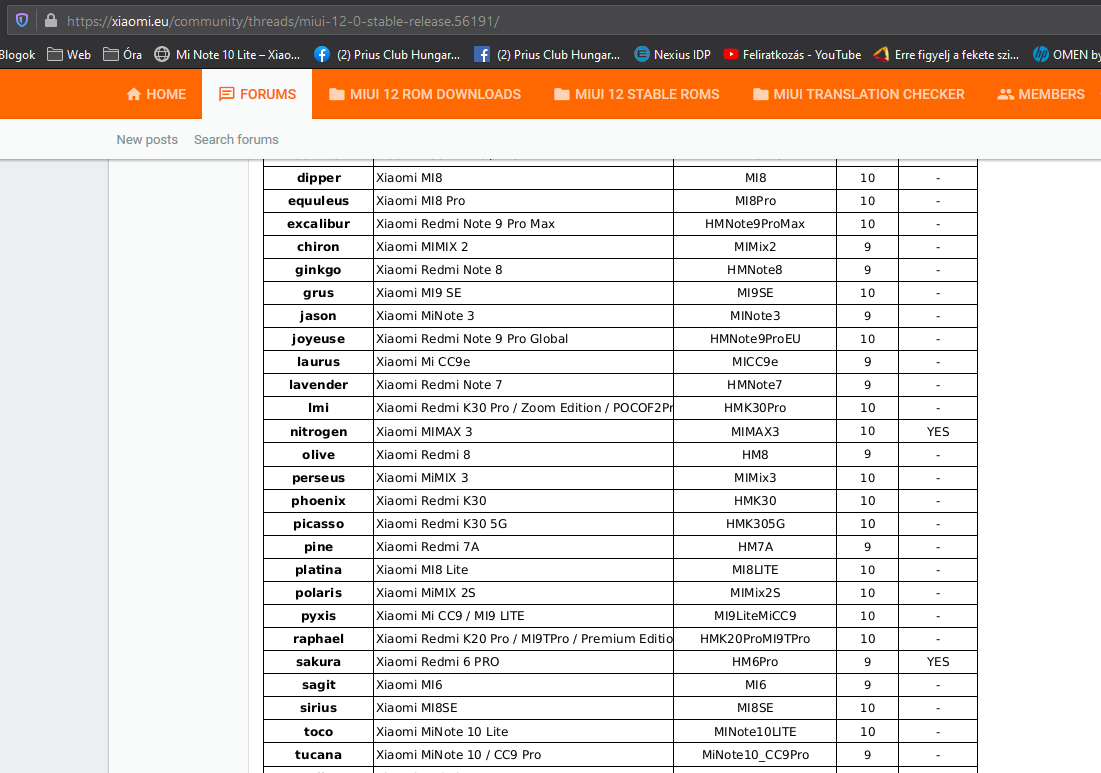Click the "Xiaomi Redmi K30 5G" cell
Screen dimensions: 1101x773
point(524,524)
